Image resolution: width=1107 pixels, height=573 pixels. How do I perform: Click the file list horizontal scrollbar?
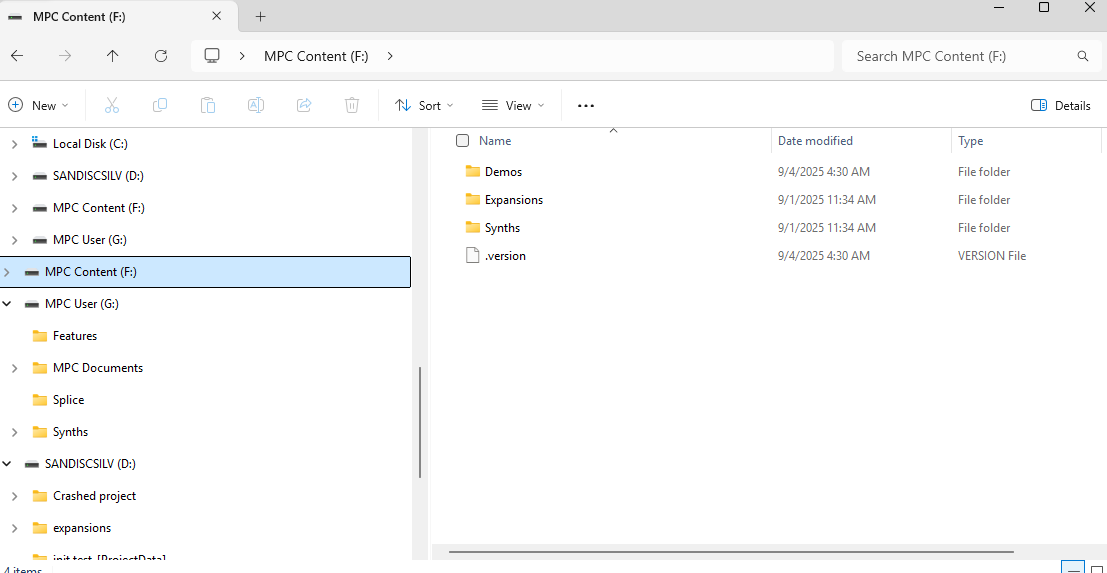point(733,552)
